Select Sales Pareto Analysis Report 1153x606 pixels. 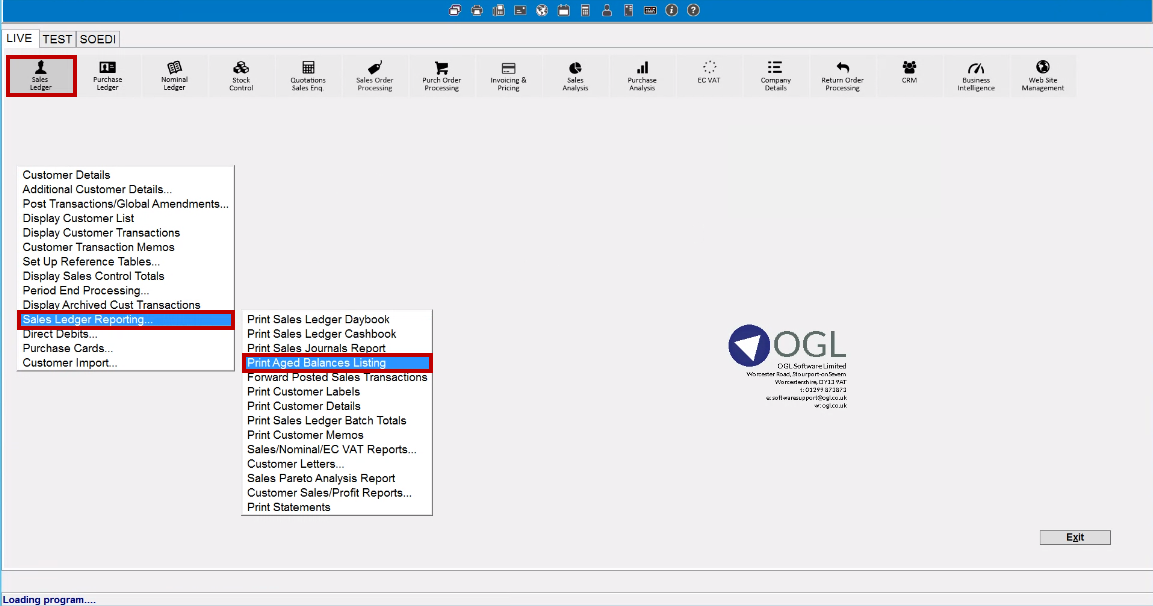pos(337,478)
